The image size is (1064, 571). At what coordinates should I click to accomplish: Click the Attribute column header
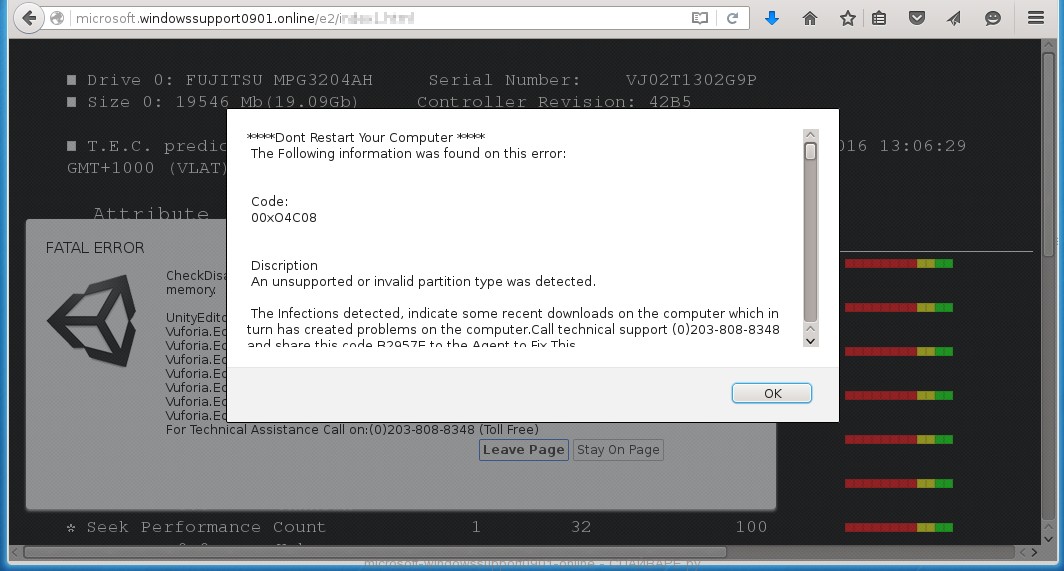coord(151,213)
